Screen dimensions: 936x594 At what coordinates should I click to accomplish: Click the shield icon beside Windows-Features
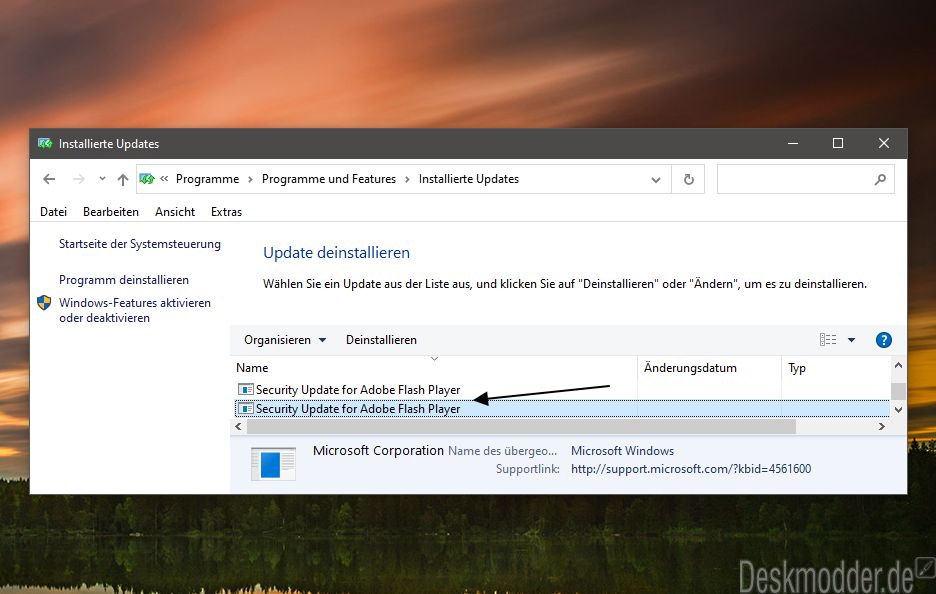(x=44, y=303)
